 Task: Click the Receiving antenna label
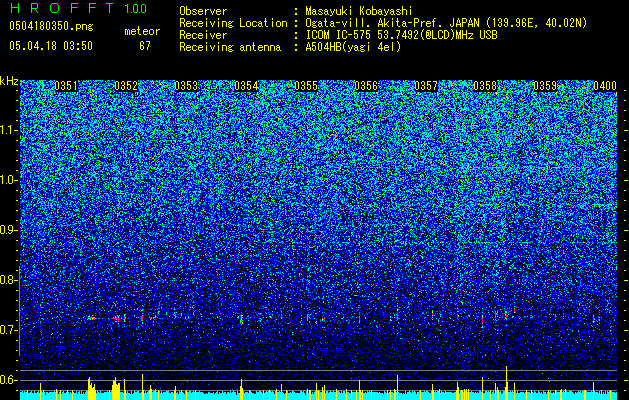[x=230, y=47]
